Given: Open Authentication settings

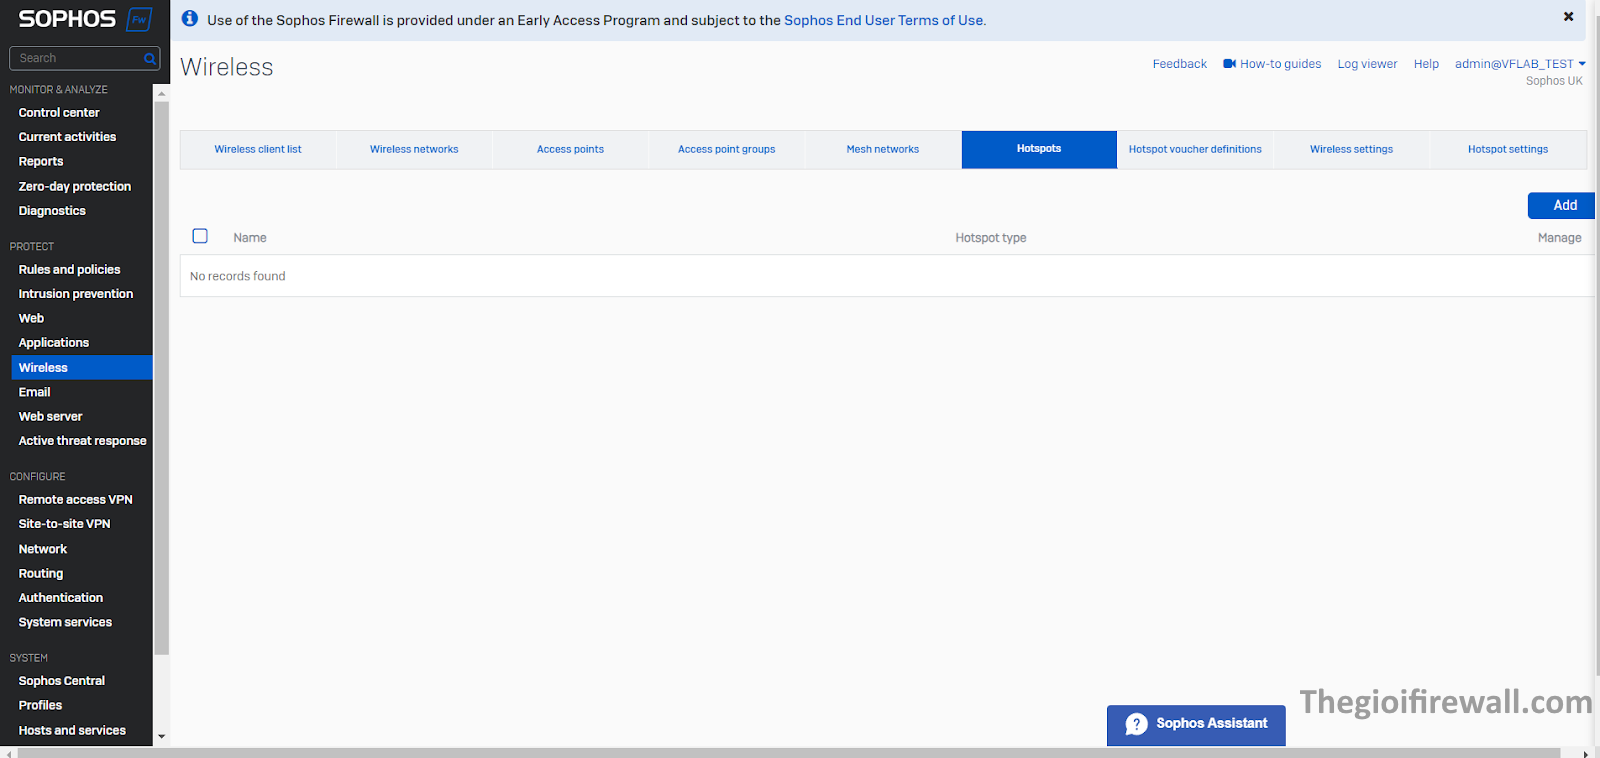Looking at the screenshot, I should click(x=61, y=598).
